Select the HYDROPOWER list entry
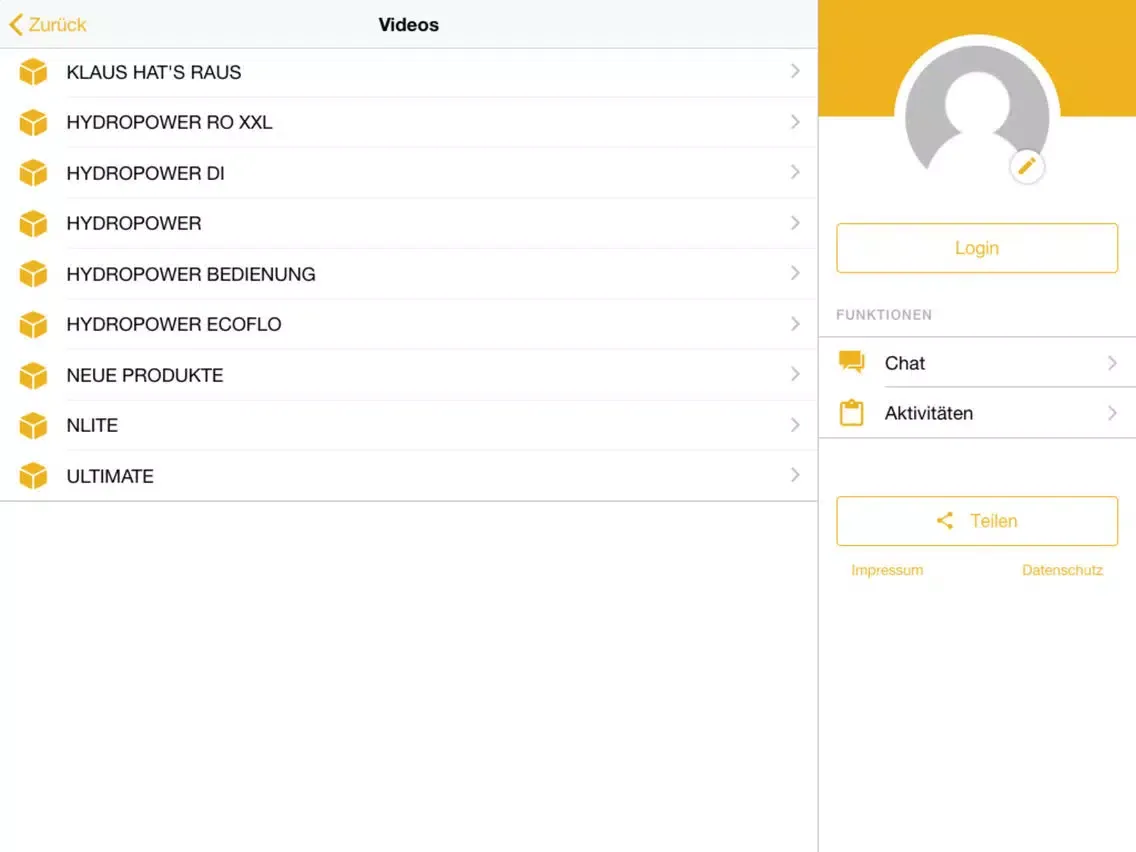This screenshot has height=852, width=1136. pos(134,223)
